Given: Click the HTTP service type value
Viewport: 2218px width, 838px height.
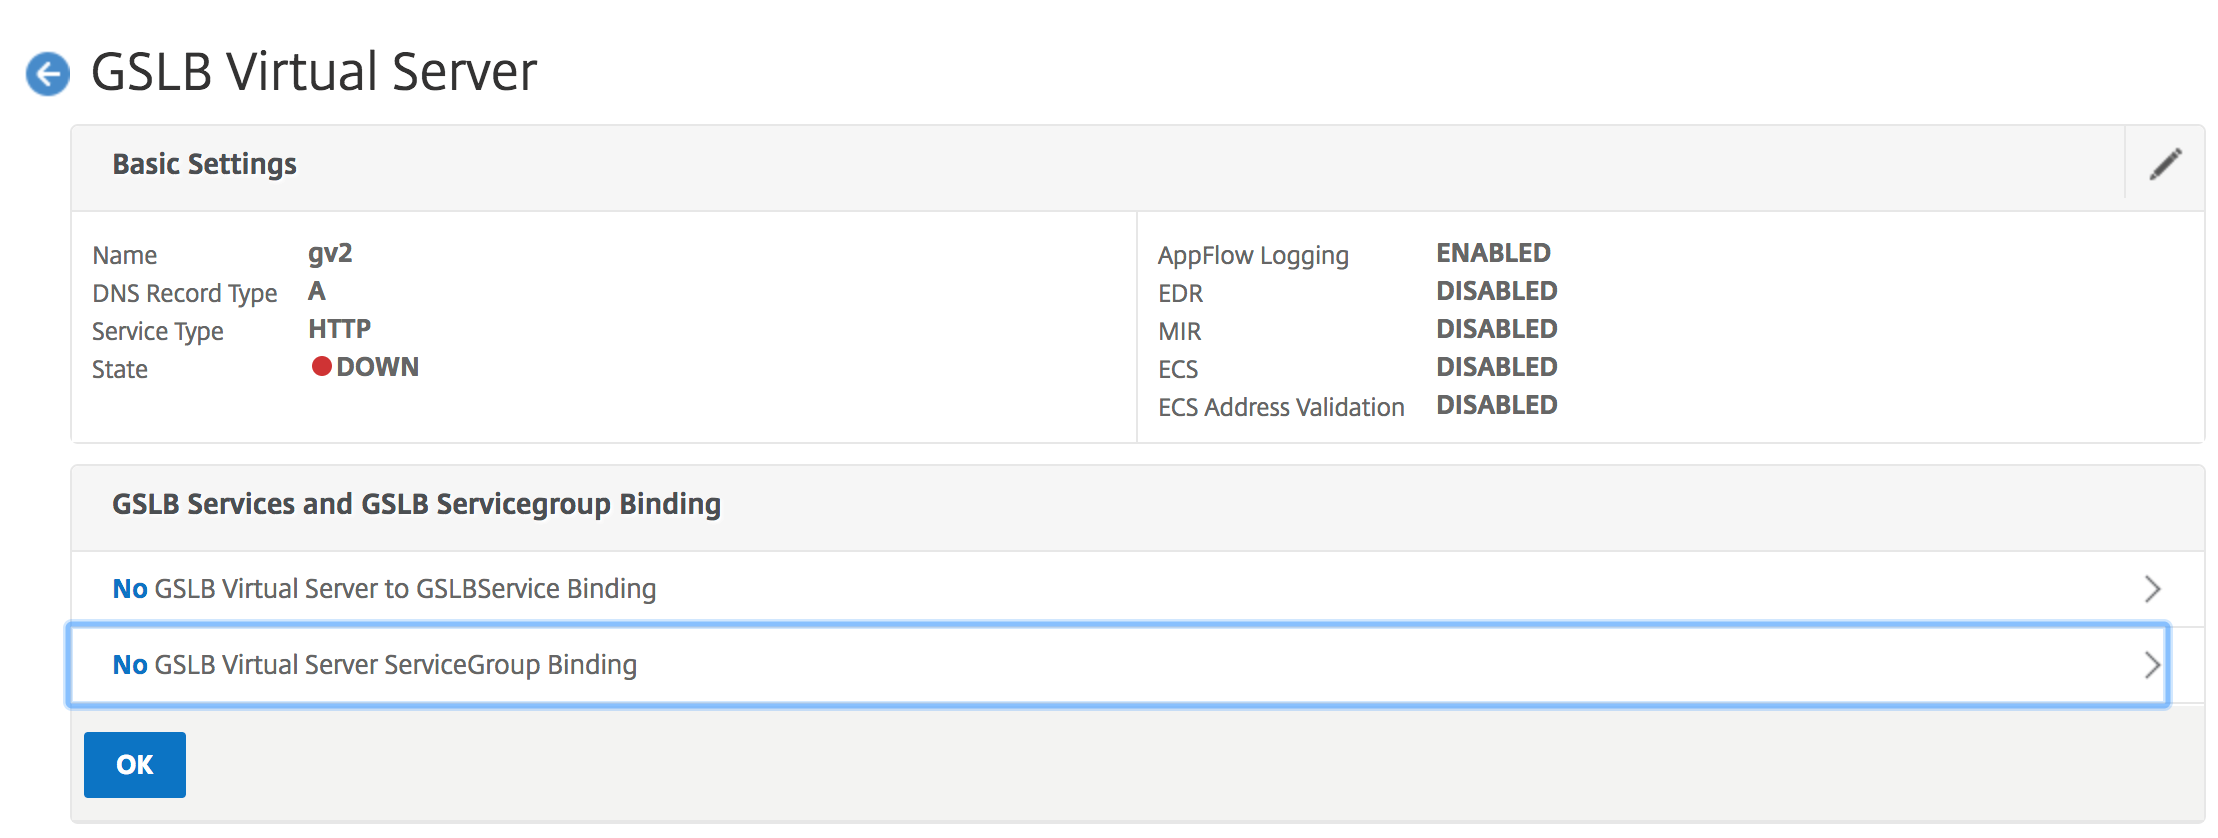Looking at the screenshot, I should pyautogui.click(x=339, y=329).
